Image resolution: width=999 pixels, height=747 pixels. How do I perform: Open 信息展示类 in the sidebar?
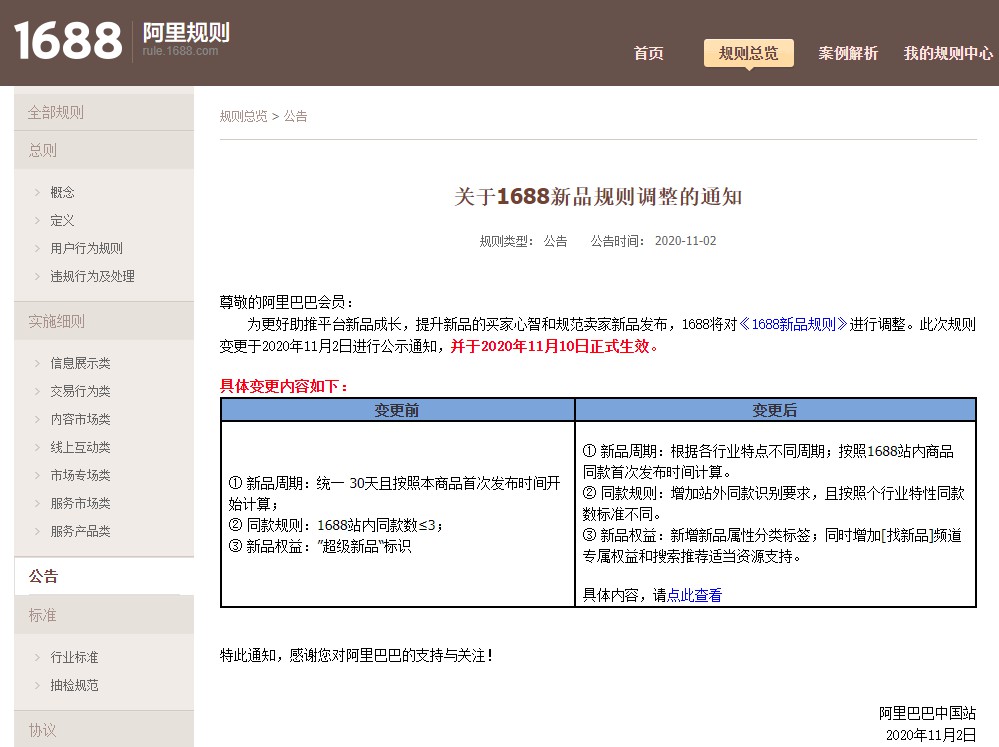pos(80,363)
